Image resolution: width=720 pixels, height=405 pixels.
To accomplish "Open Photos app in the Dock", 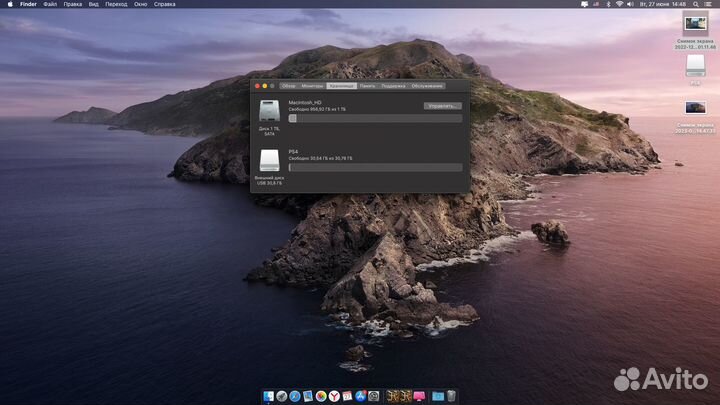I will point(321,396).
